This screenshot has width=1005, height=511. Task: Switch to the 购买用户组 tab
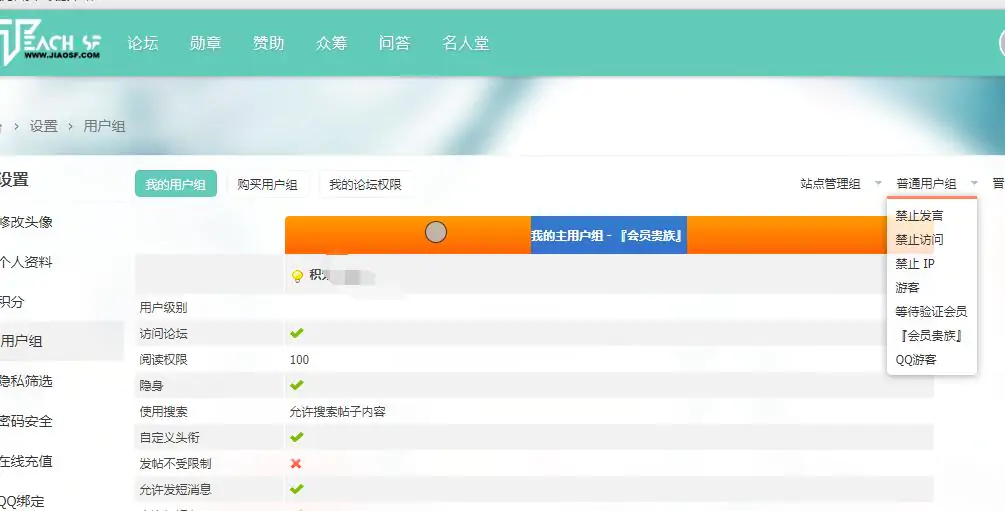(x=267, y=184)
